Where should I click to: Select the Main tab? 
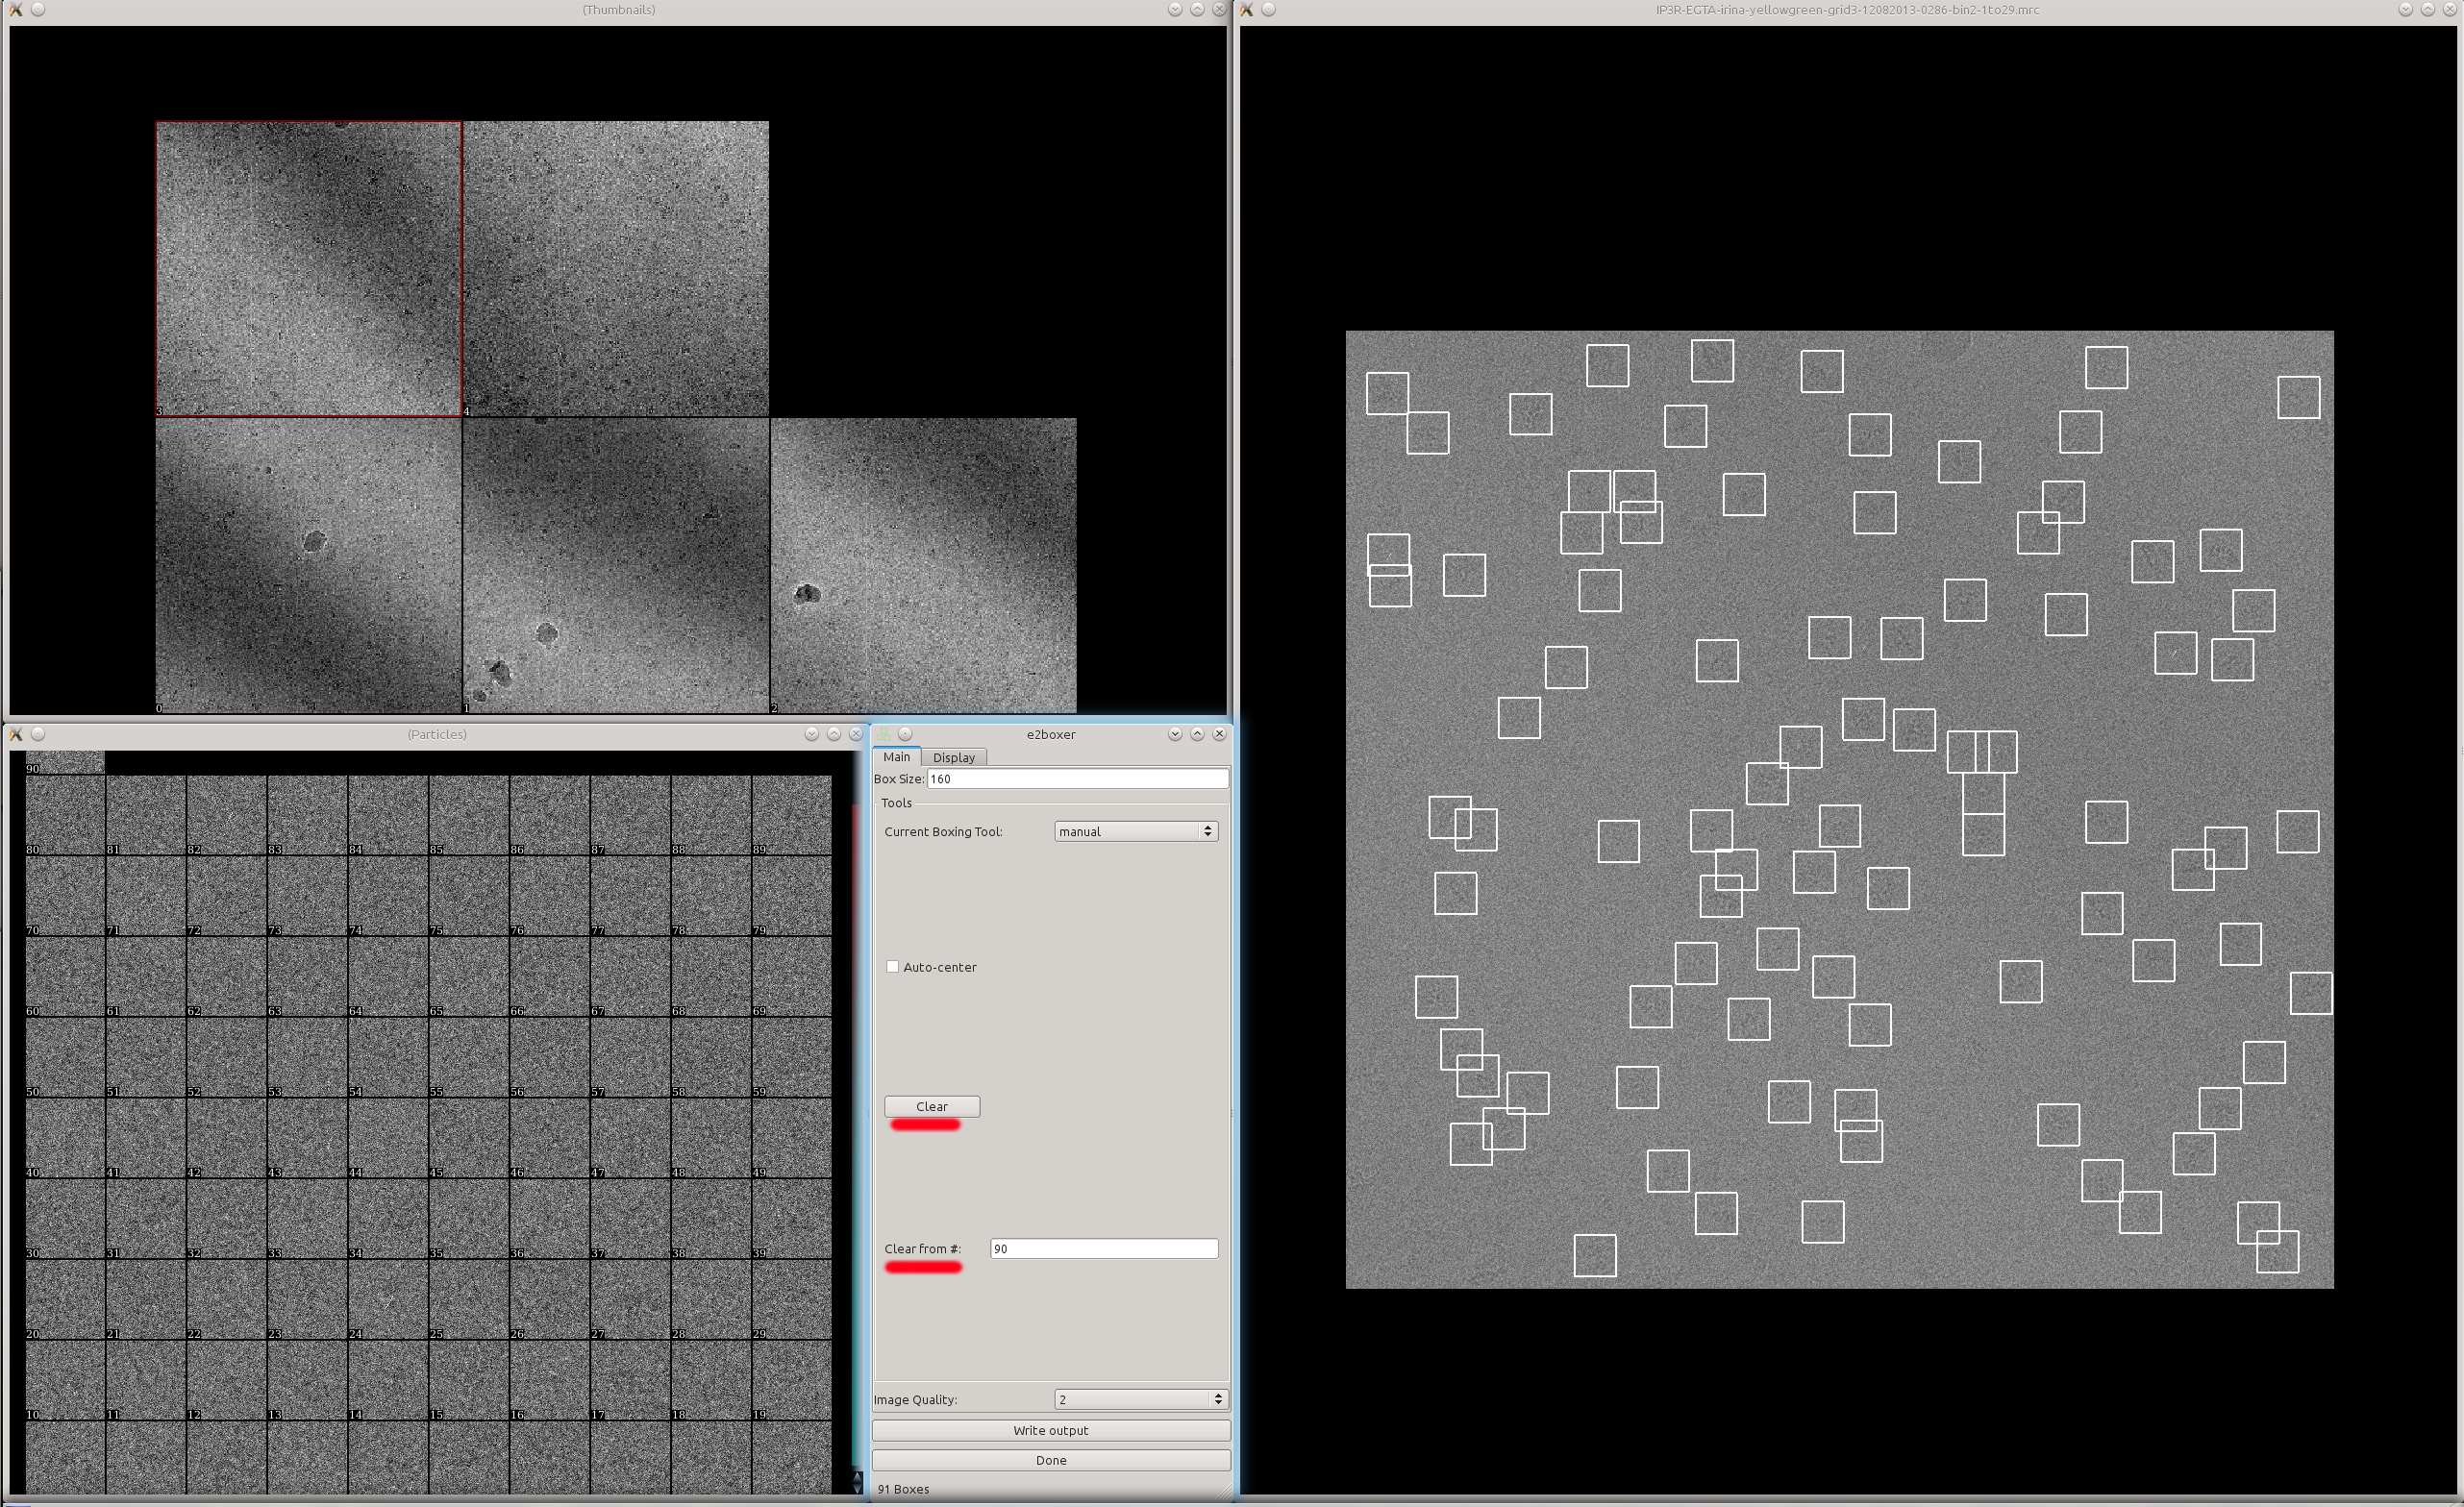pos(896,757)
